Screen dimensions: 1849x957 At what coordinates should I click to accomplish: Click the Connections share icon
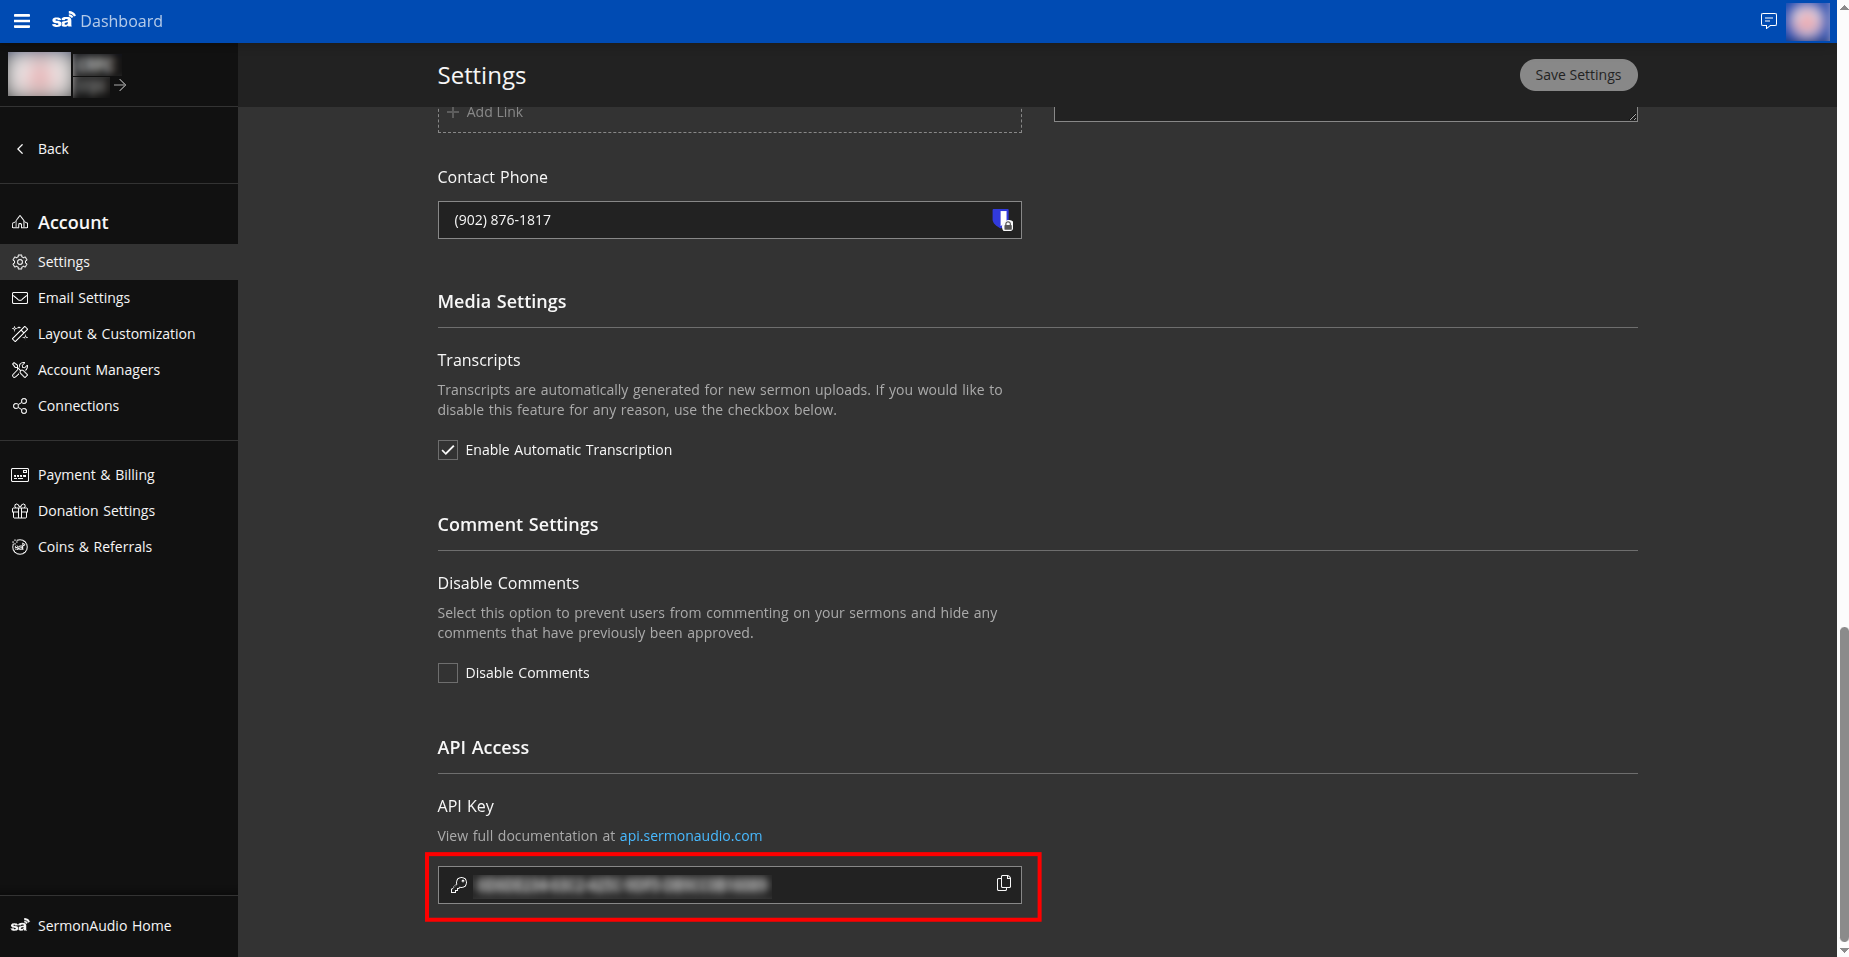[20, 406]
